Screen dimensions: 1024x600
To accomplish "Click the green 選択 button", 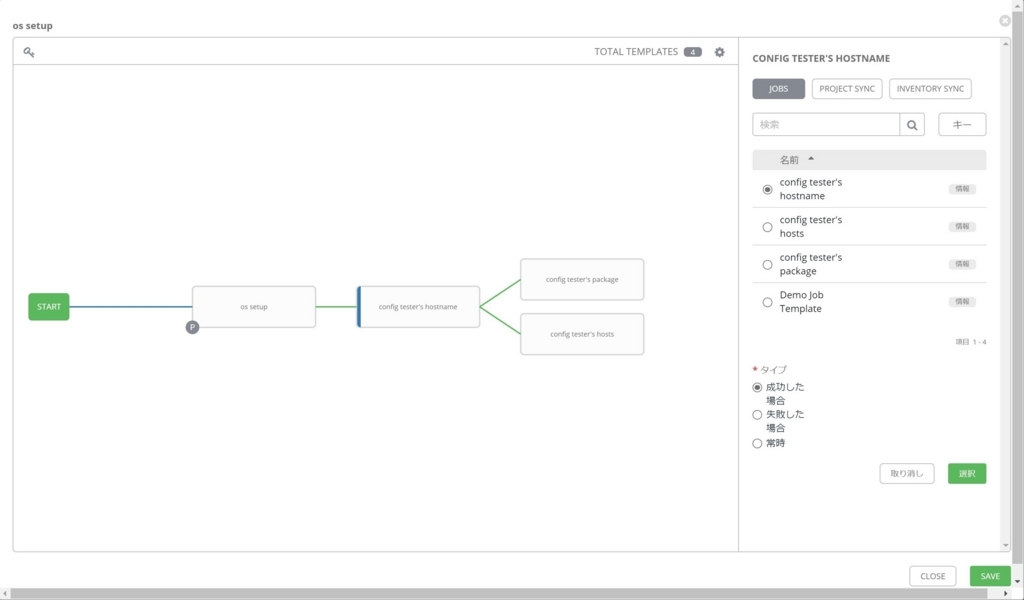I will coord(967,473).
